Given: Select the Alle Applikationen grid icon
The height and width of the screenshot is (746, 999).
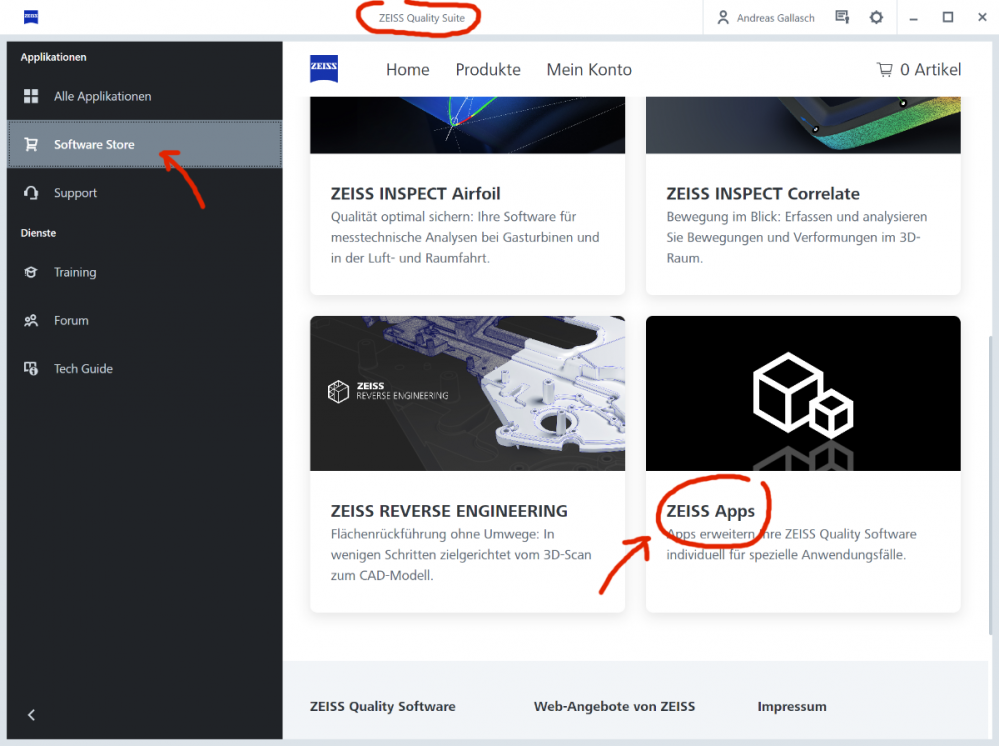Looking at the screenshot, I should pos(32,97).
